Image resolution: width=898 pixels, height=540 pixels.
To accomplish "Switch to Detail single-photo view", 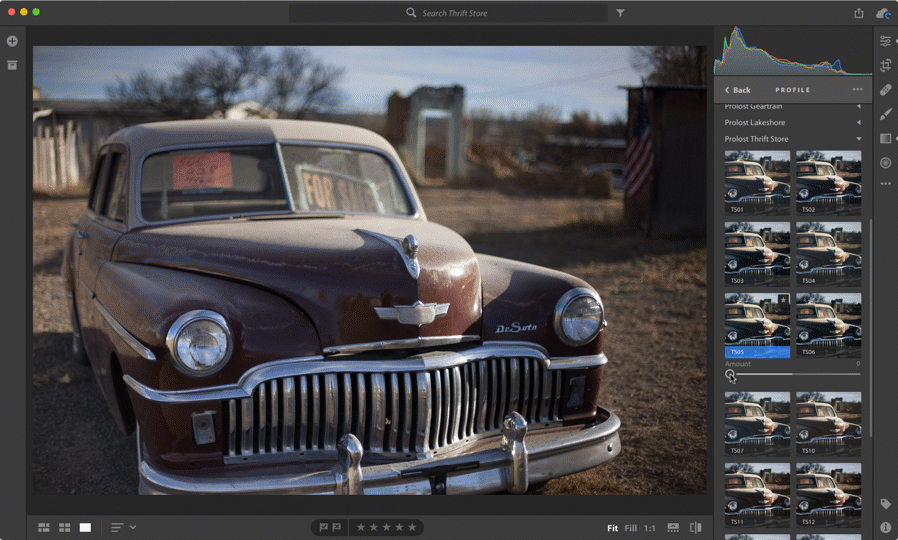I will point(85,527).
